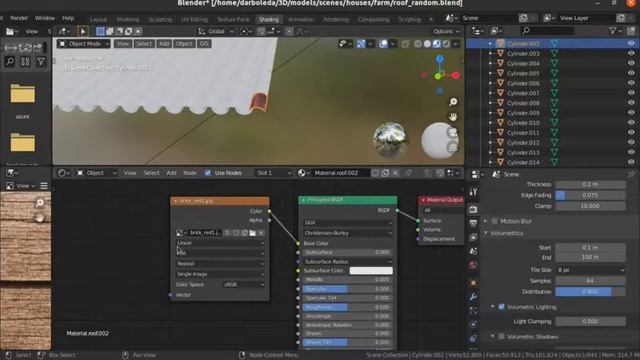This screenshot has width=640, height=360.
Task: Open the World properties tab icon
Action: pyautogui.click(x=473, y=265)
